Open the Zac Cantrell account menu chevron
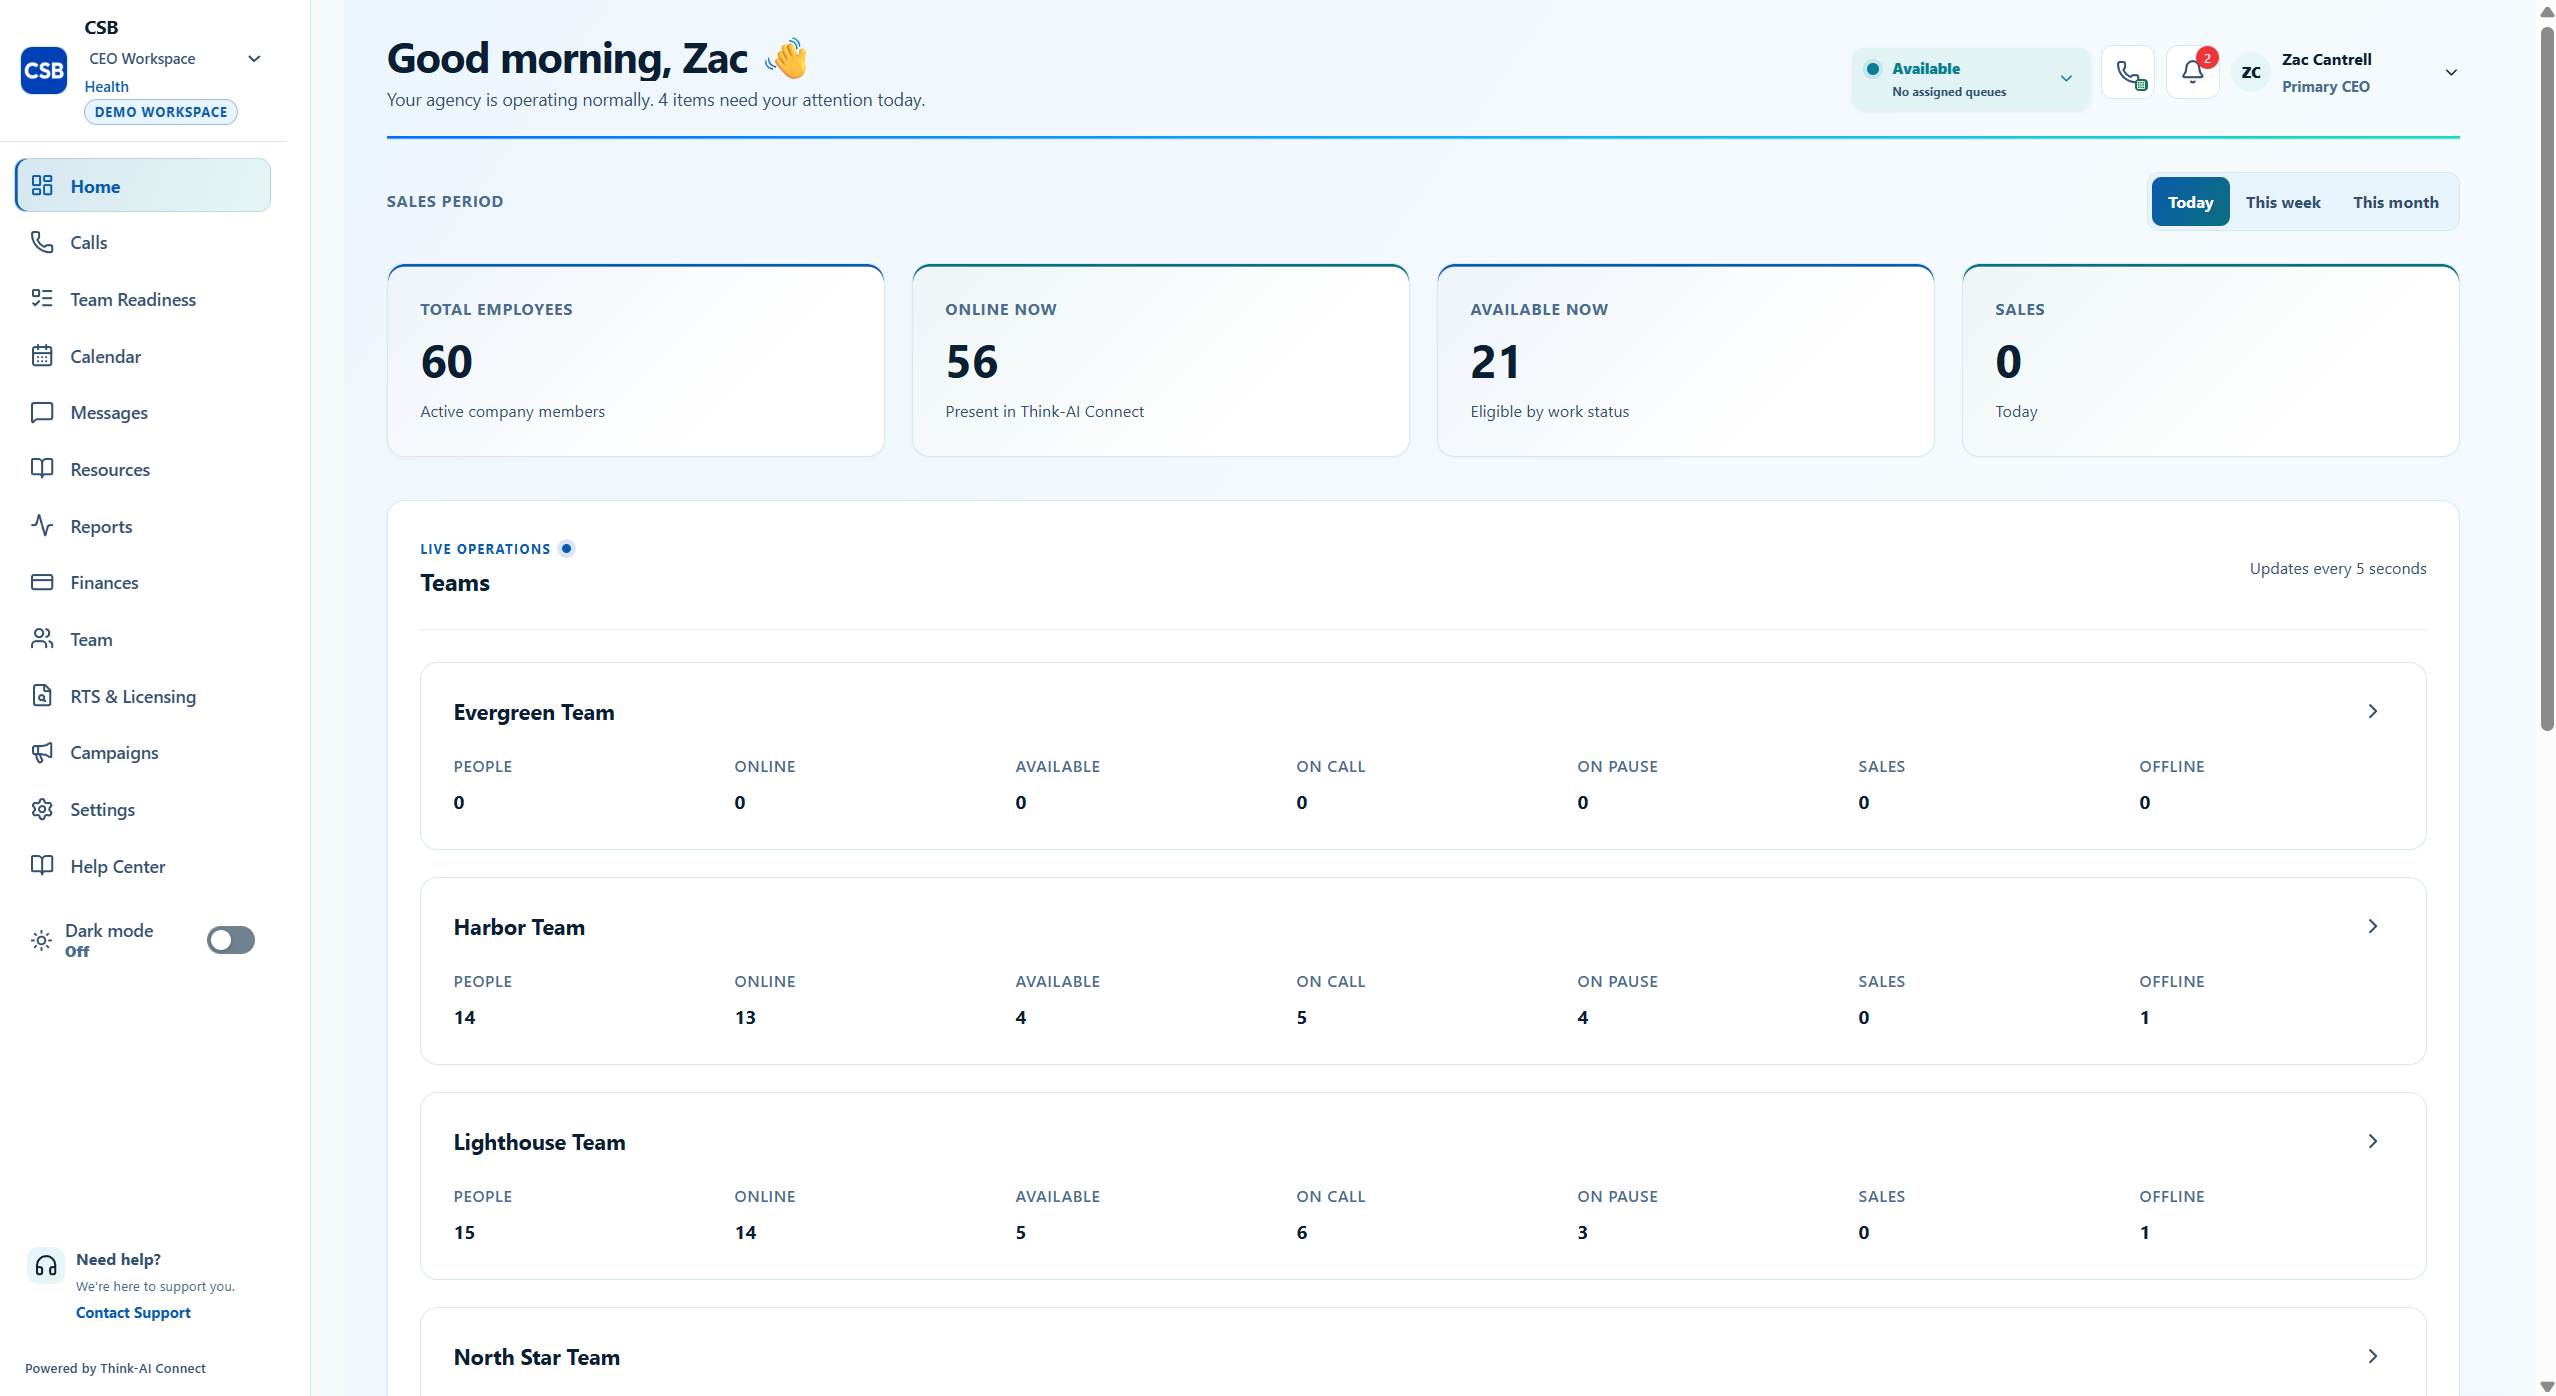Viewport: 2556px width, 1396px height. click(2451, 72)
